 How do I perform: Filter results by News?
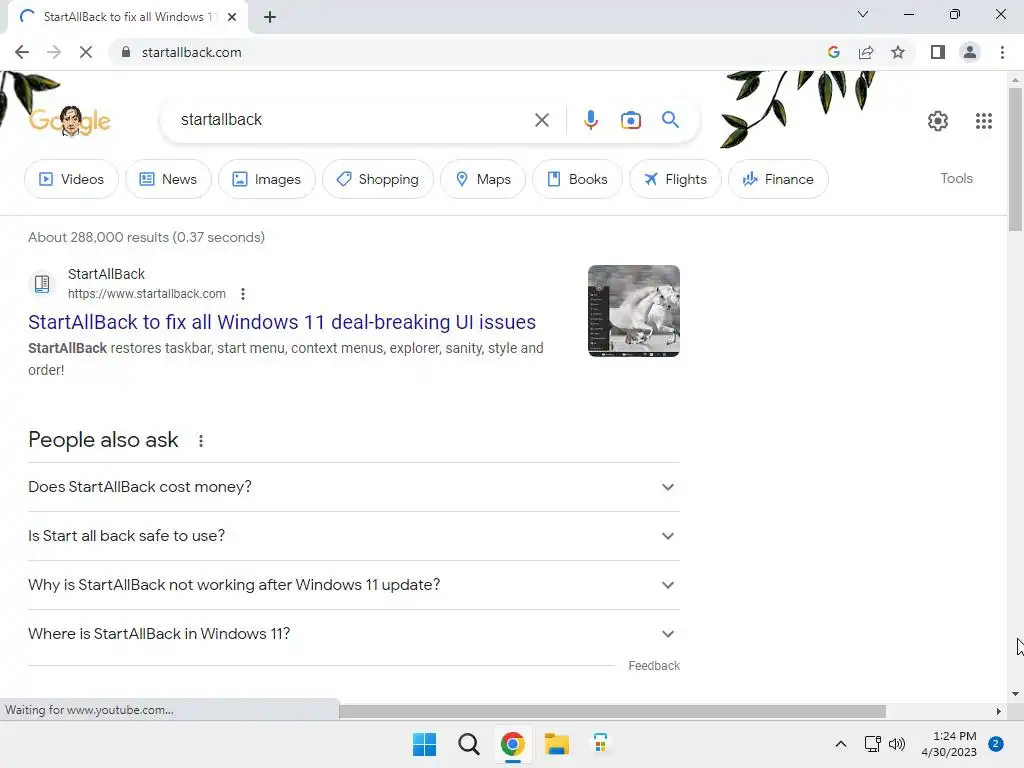point(168,179)
